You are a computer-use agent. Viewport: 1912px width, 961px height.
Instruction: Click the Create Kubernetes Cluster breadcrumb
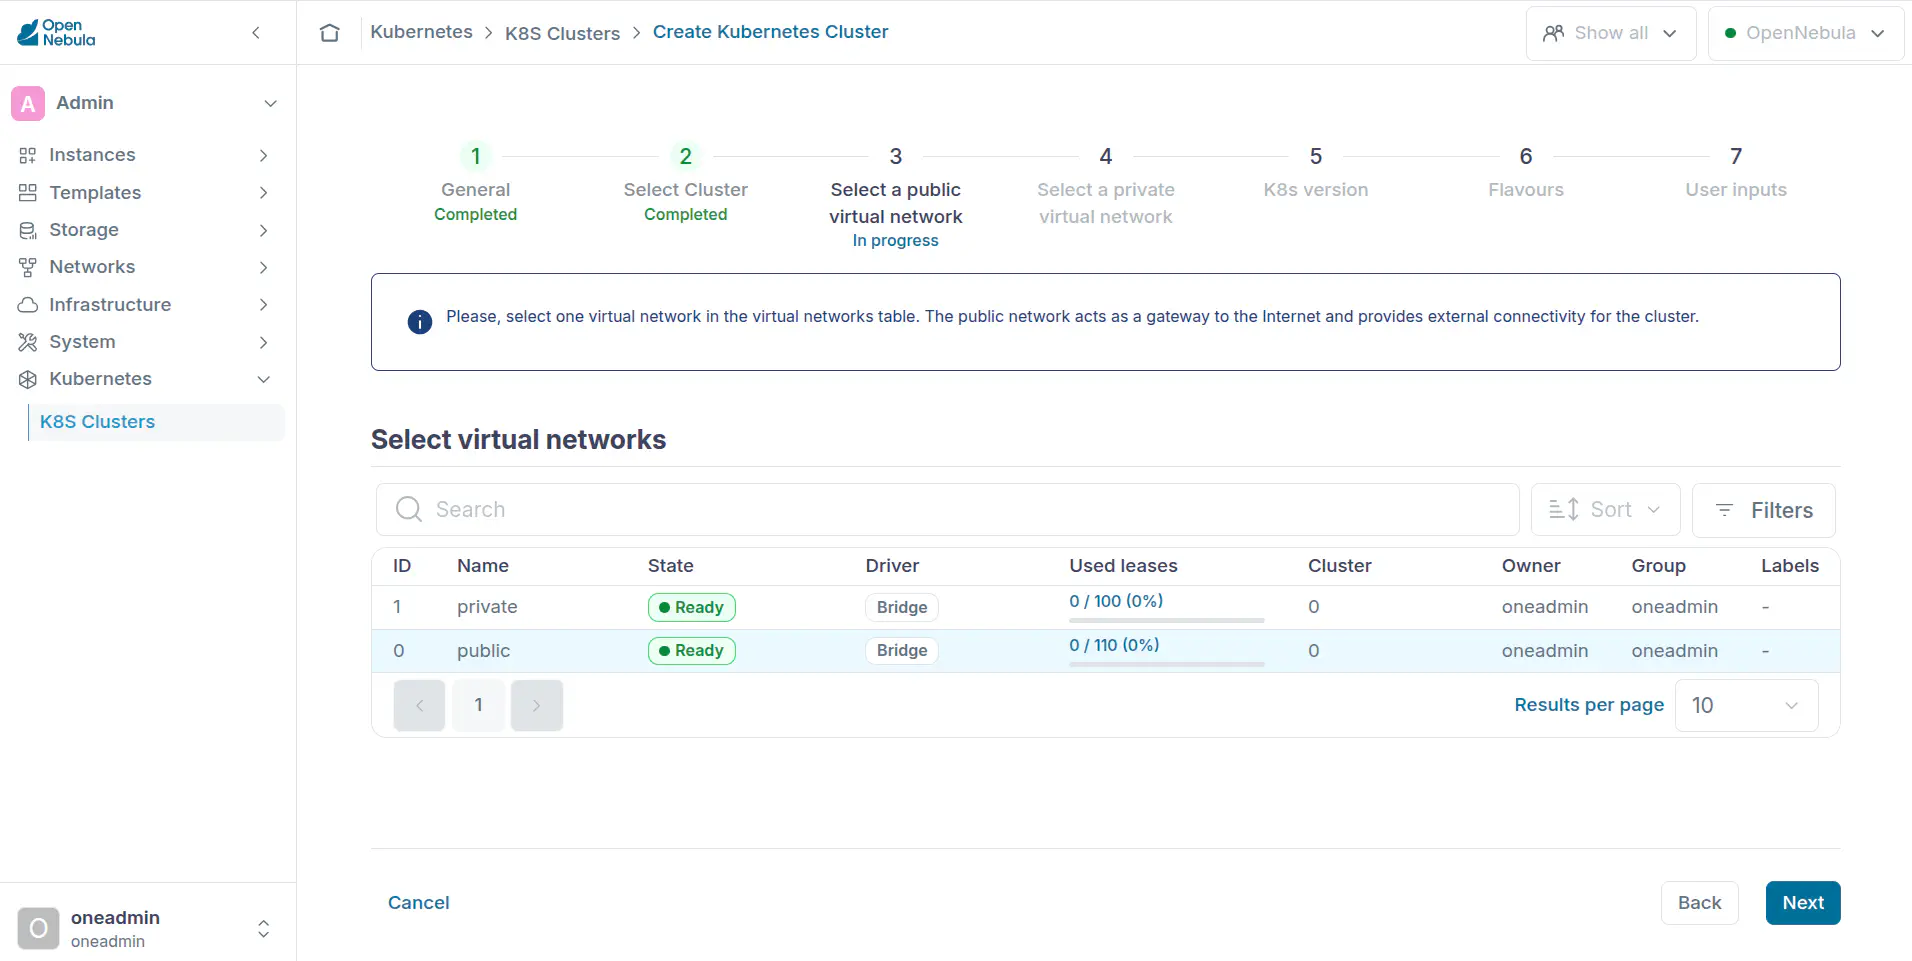point(770,32)
